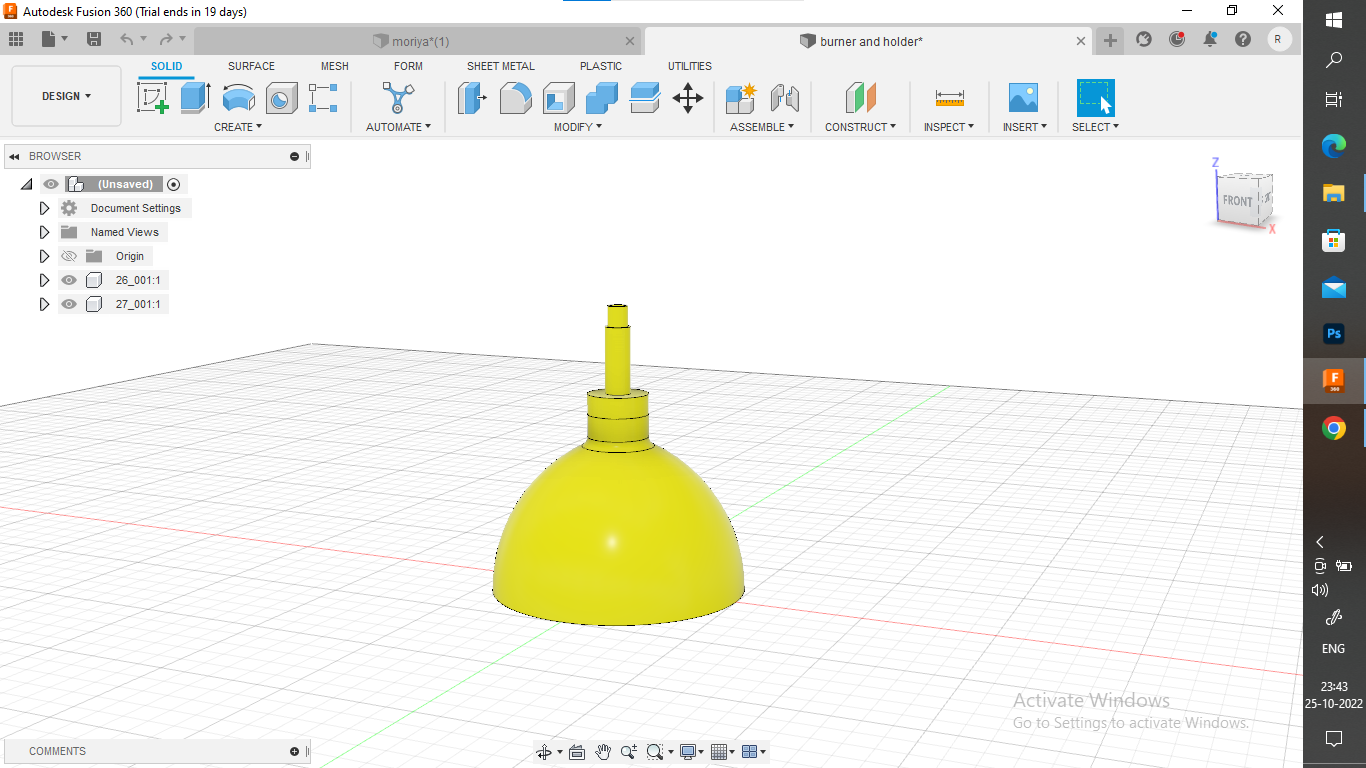Screen dimensions: 1366x768
Task: Switch to the SURFACE tab
Action: (251, 66)
